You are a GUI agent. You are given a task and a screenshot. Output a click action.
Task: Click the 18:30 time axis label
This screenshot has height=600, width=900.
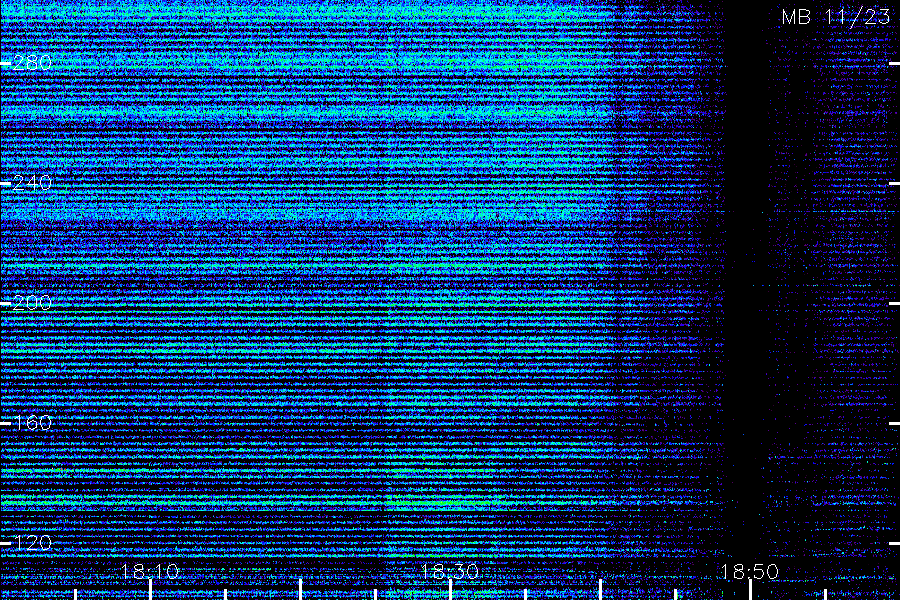pyautogui.click(x=449, y=572)
